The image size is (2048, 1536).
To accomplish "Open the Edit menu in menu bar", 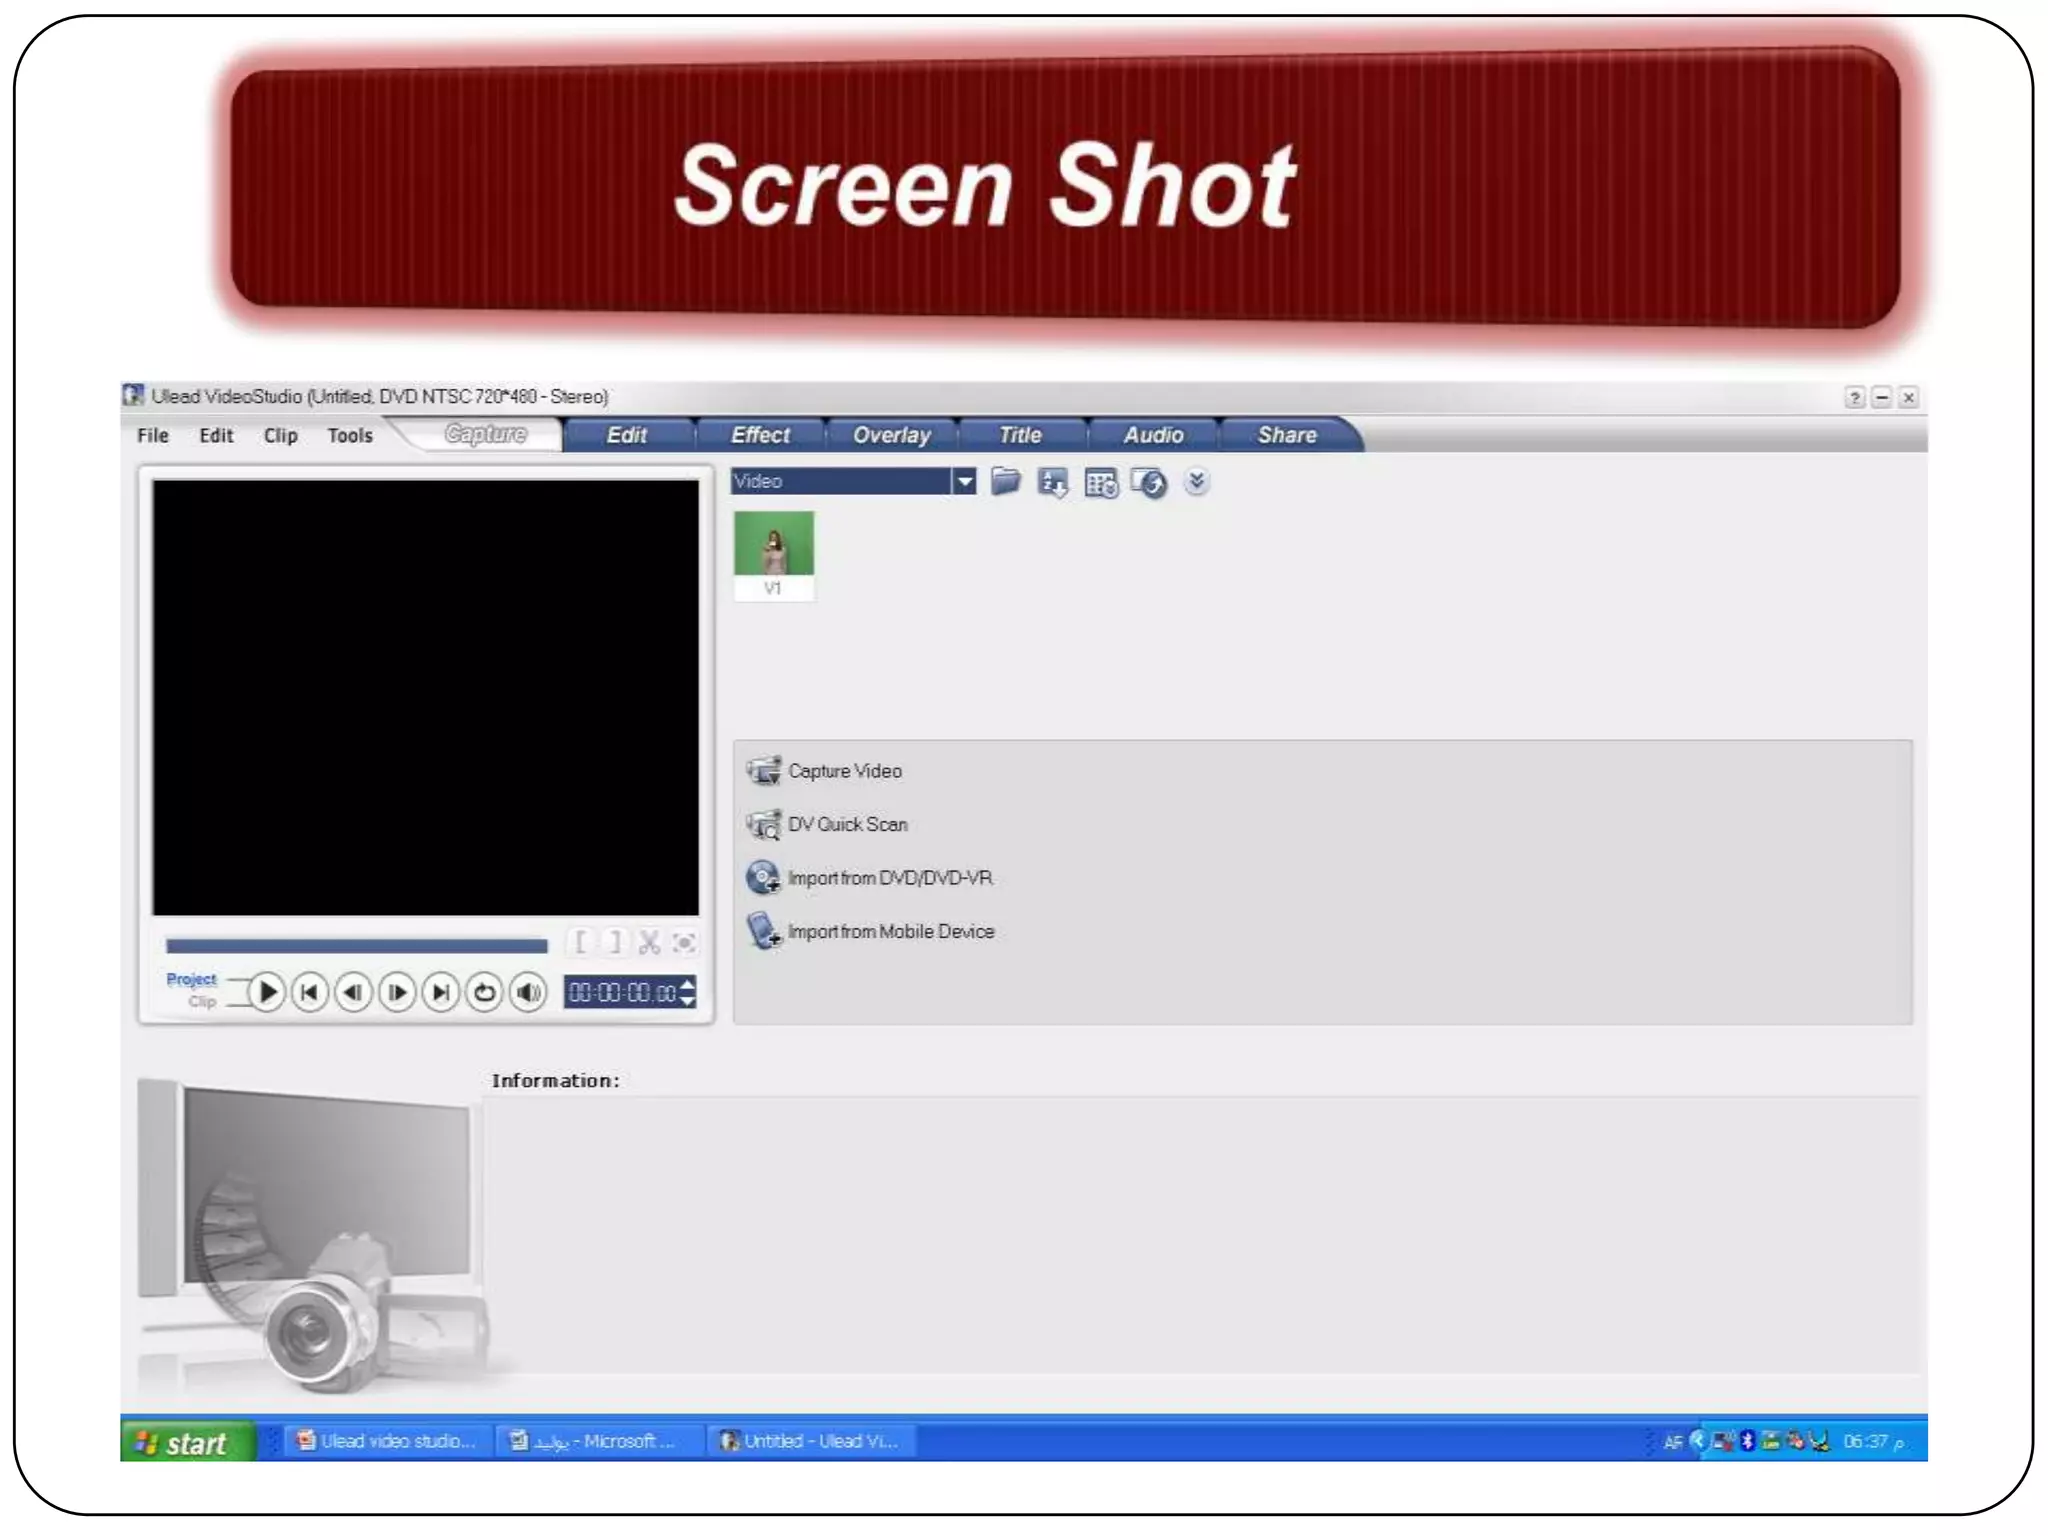I will [216, 435].
